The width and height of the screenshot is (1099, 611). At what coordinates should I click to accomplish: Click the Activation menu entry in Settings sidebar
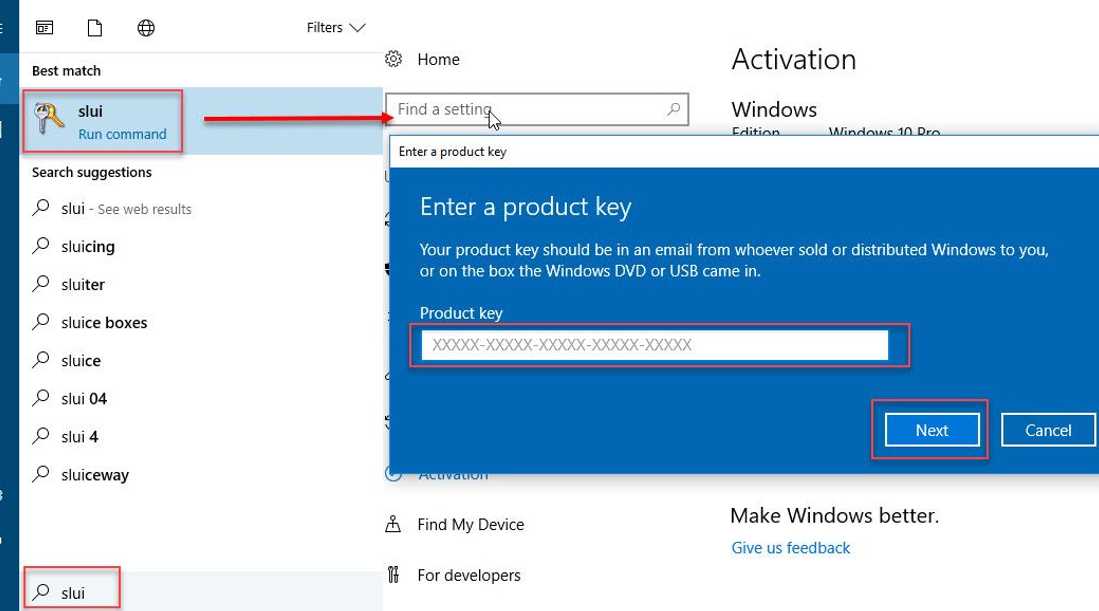pos(452,473)
